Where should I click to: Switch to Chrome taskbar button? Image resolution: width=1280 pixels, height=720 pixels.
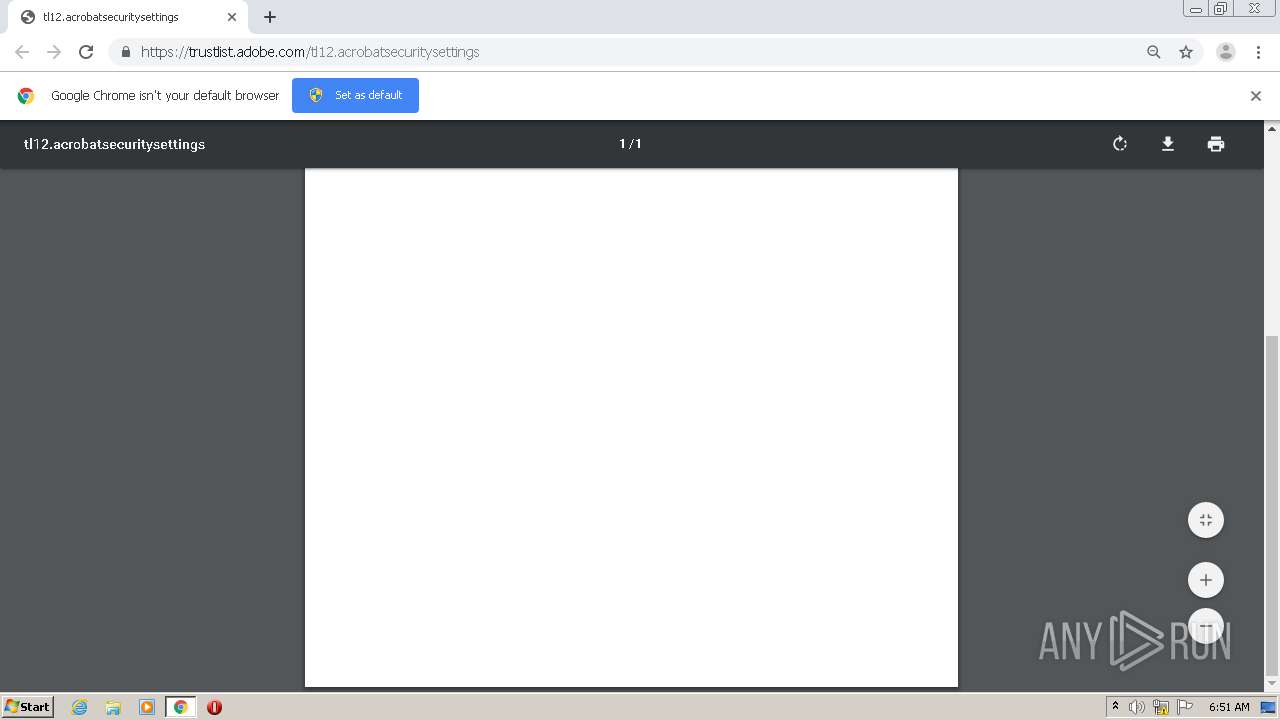pyautogui.click(x=180, y=707)
